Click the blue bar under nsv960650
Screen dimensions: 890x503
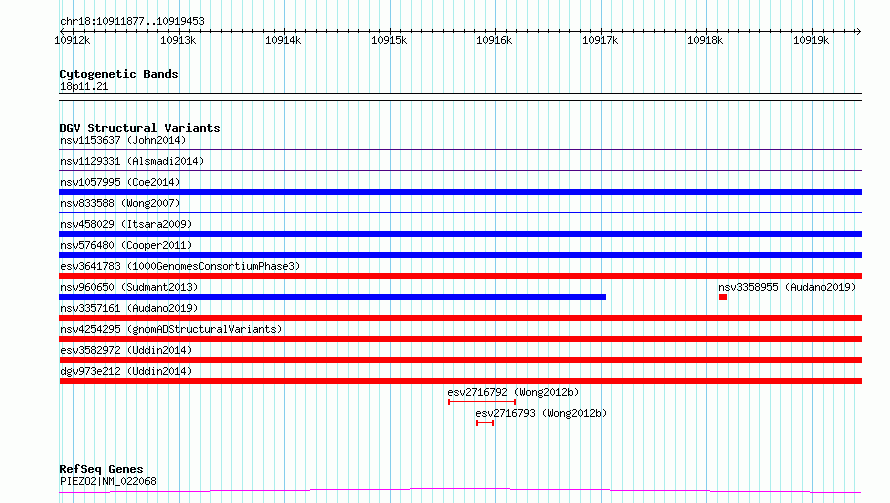point(333,297)
